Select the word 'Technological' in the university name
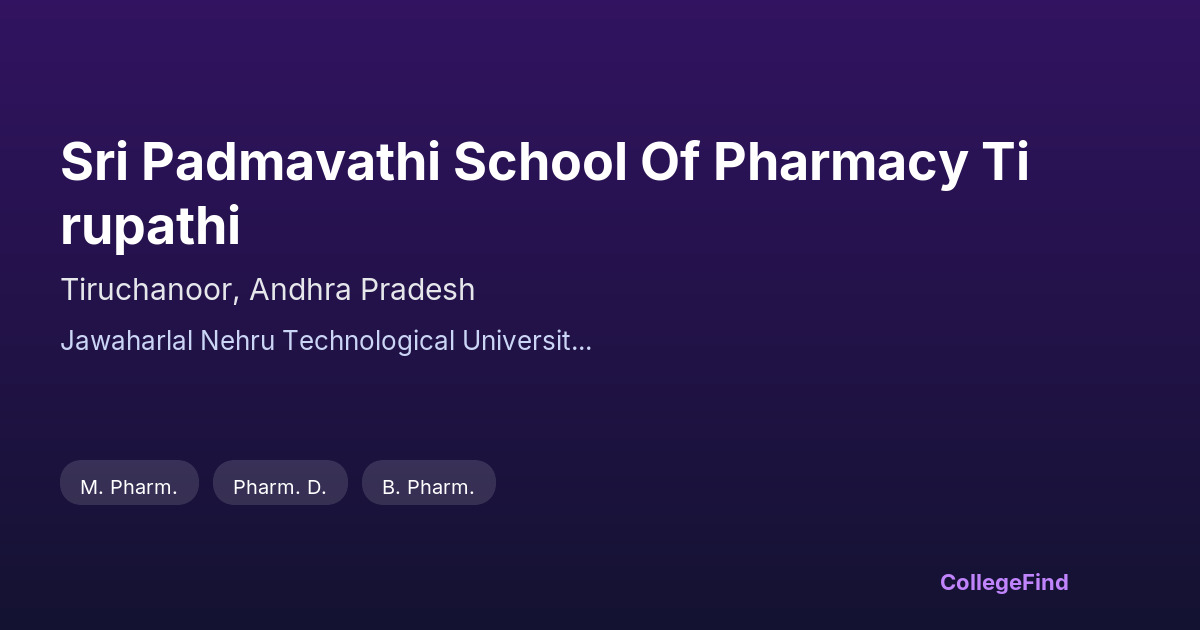1200x630 pixels. 368,341
